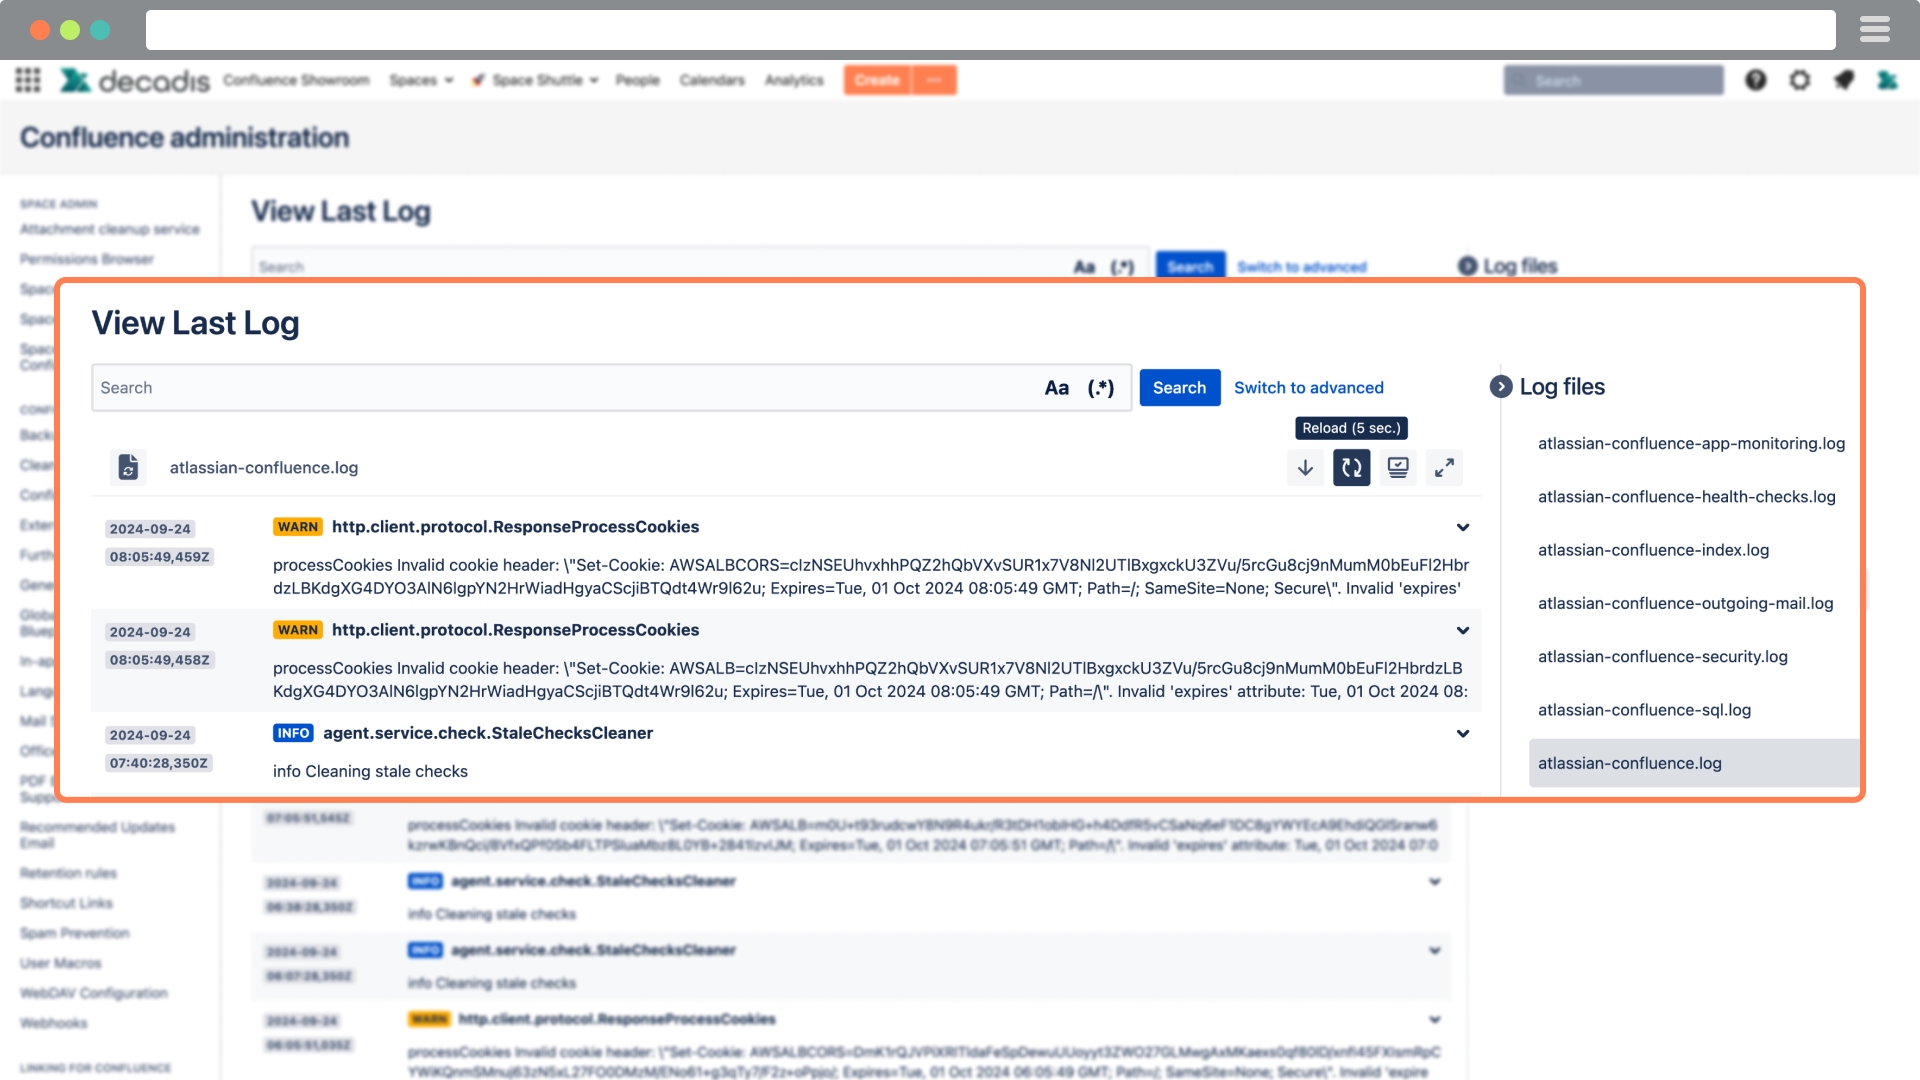The image size is (1920, 1080).
Task: Select atlassian-confluence-security.log from log files list
Action: coord(1663,657)
